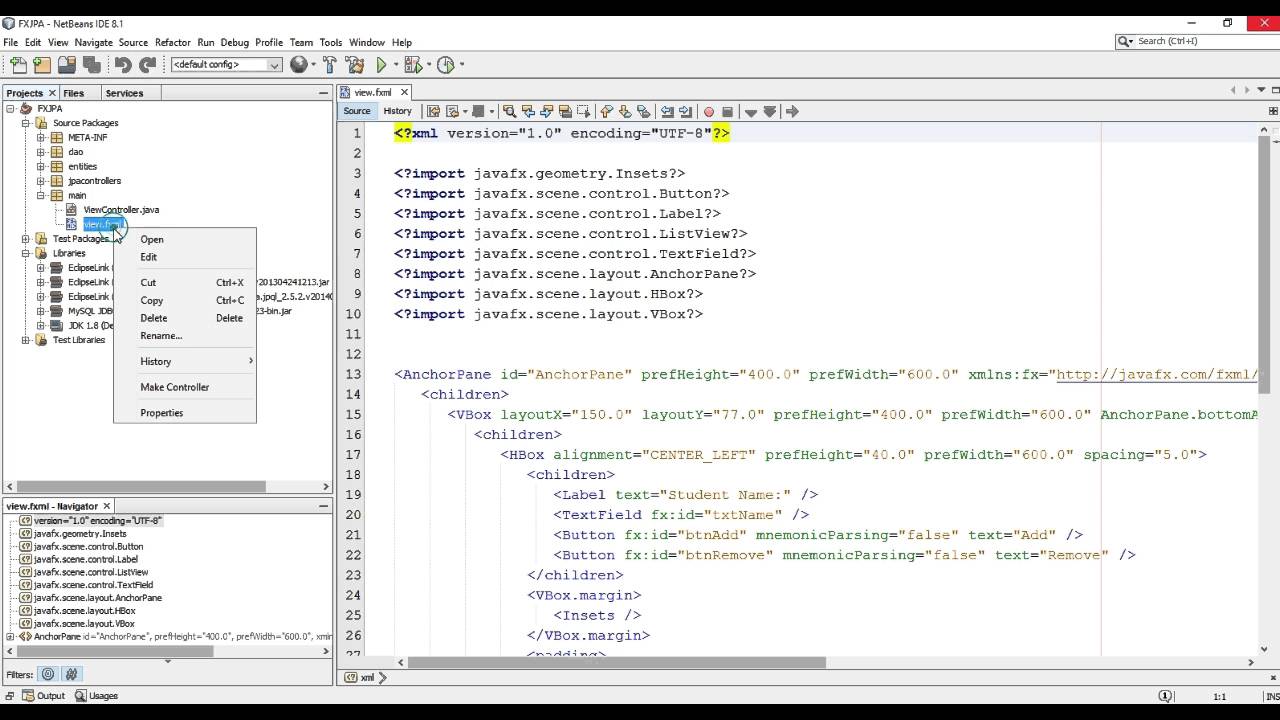This screenshot has height=720, width=1280.
Task: Open the File menu
Action: click(x=11, y=42)
